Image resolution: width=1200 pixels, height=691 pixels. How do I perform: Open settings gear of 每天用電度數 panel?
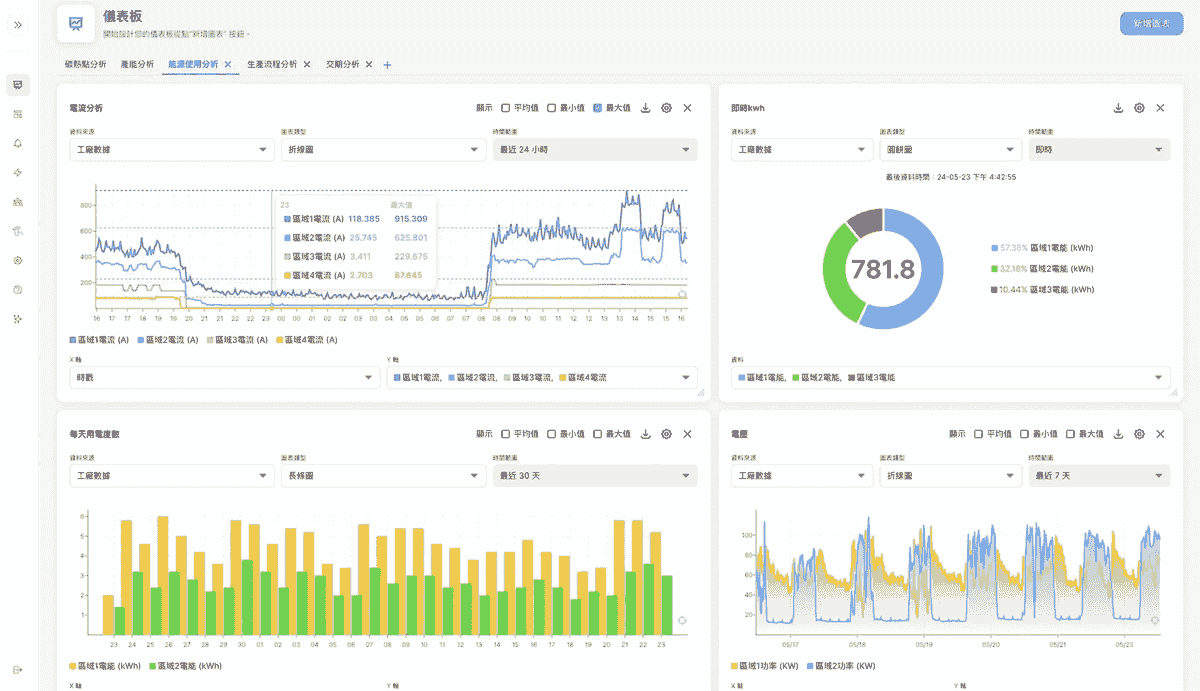(667, 434)
